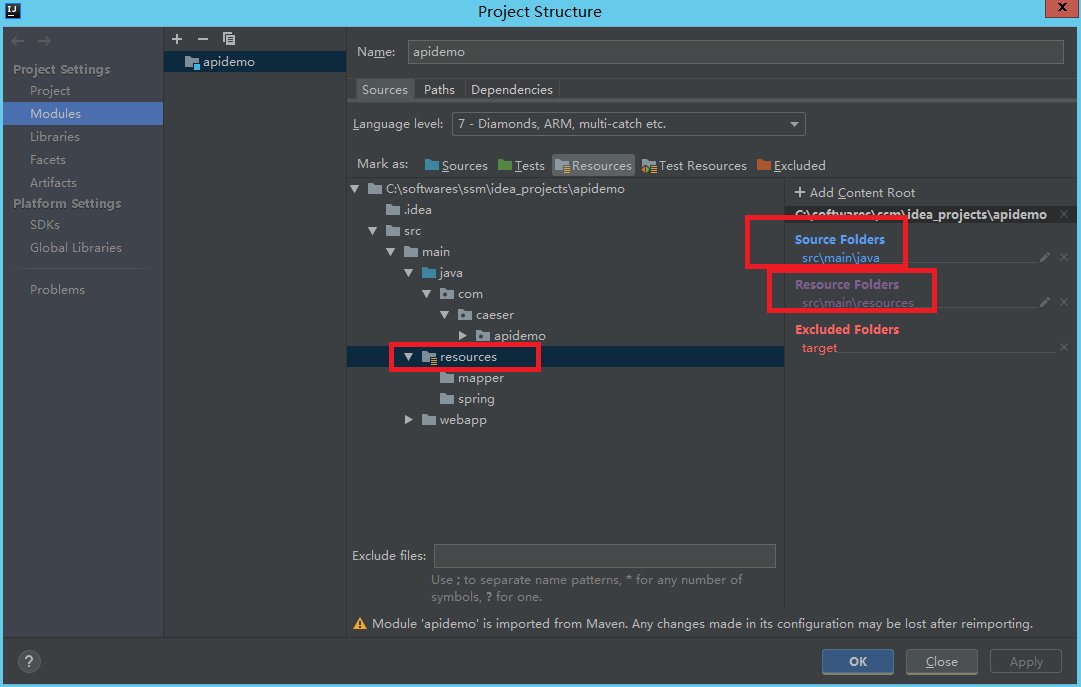Toggle the Resources mark button
Screen dimensions: 1081x687
point(594,166)
